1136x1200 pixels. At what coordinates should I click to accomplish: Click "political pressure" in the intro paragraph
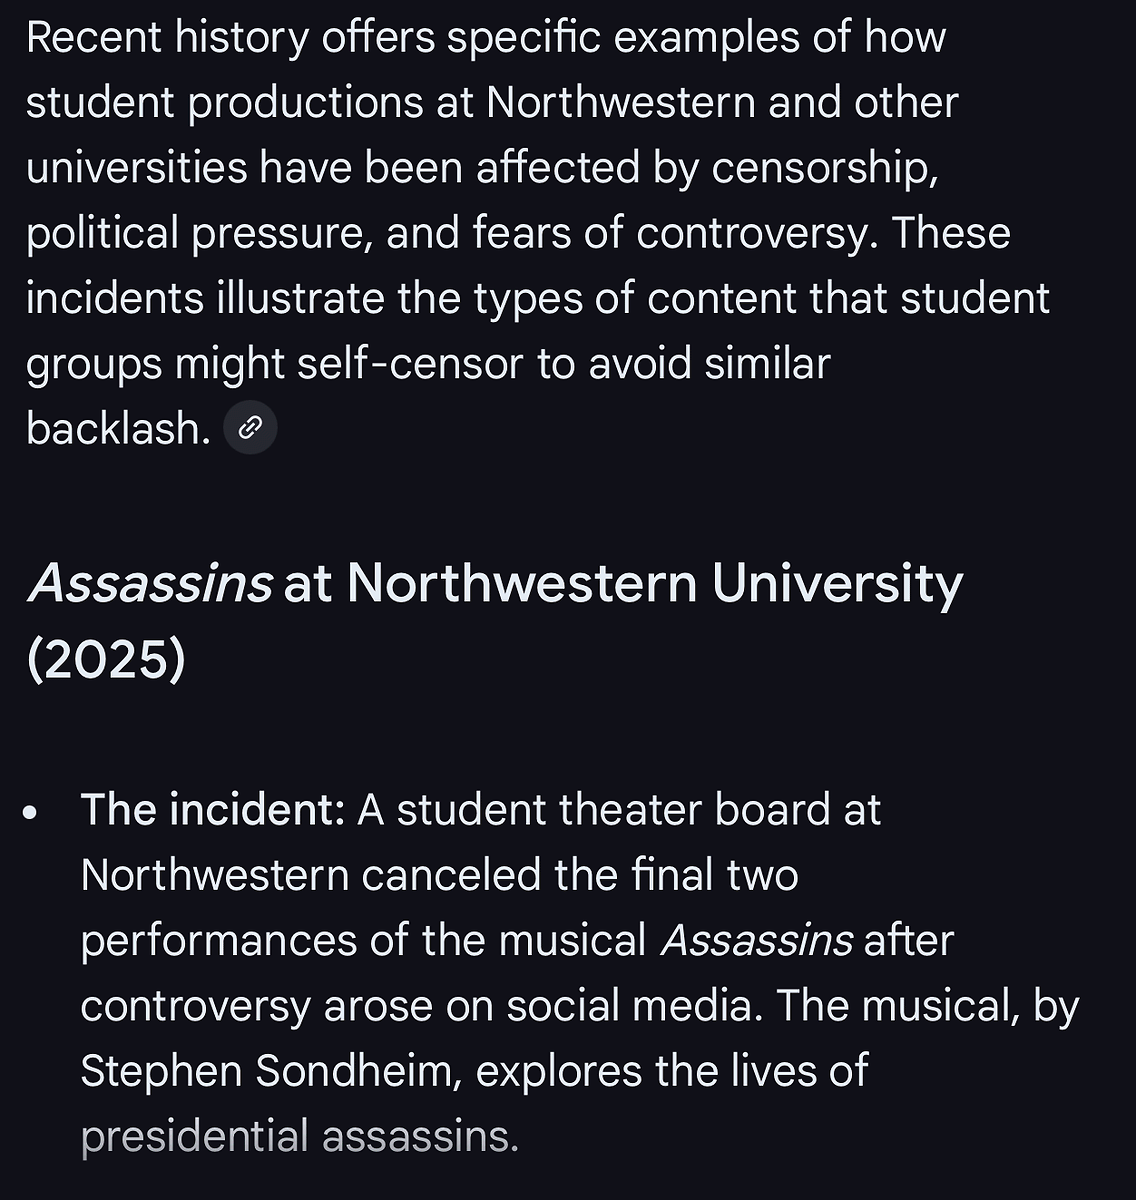tap(199, 233)
